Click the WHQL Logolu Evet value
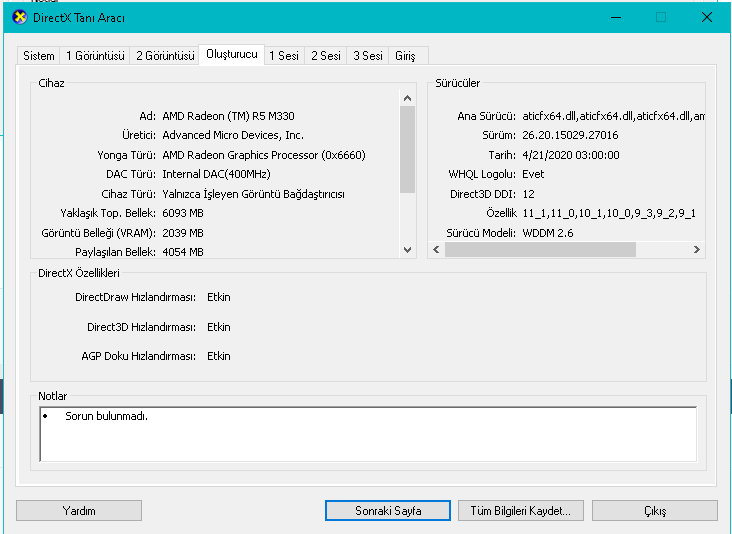This screenshot has height=534, width=732. coord(533,174)
